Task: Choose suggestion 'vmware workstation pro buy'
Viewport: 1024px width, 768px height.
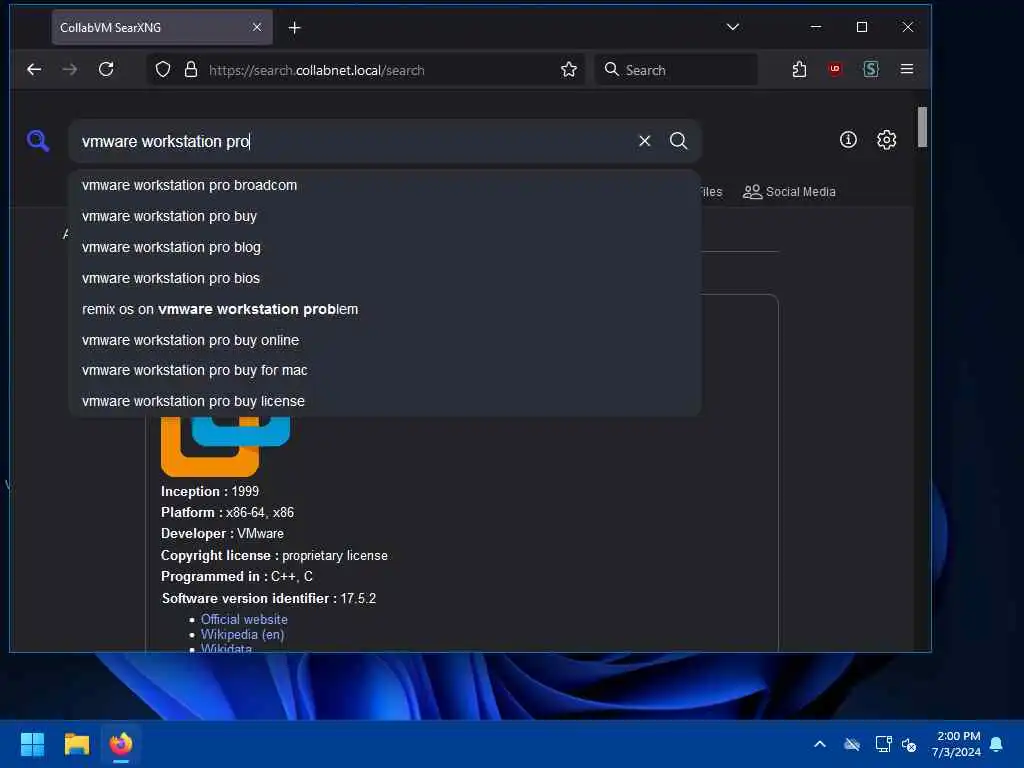Action: (x=385, y=216)
